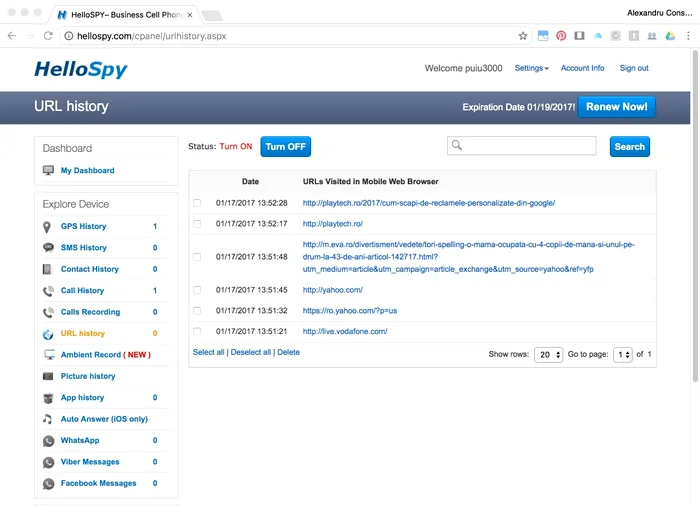Check the row for playtech.ro/2017 article URL
700x506 pixels.
tap(197, 203)
